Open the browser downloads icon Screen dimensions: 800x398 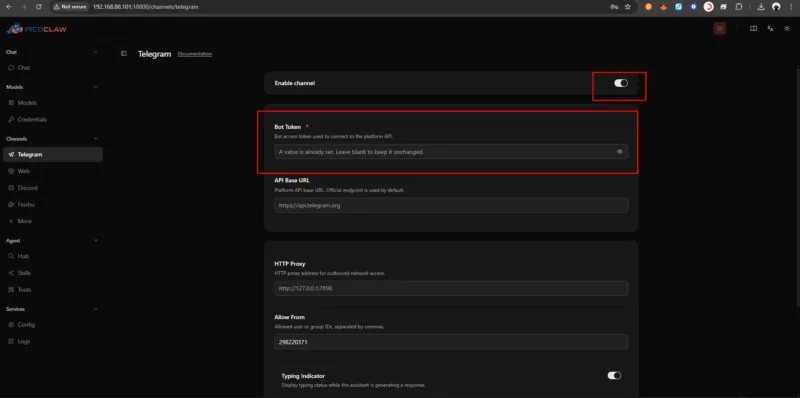pyautogui.click(x=761, y=7)
